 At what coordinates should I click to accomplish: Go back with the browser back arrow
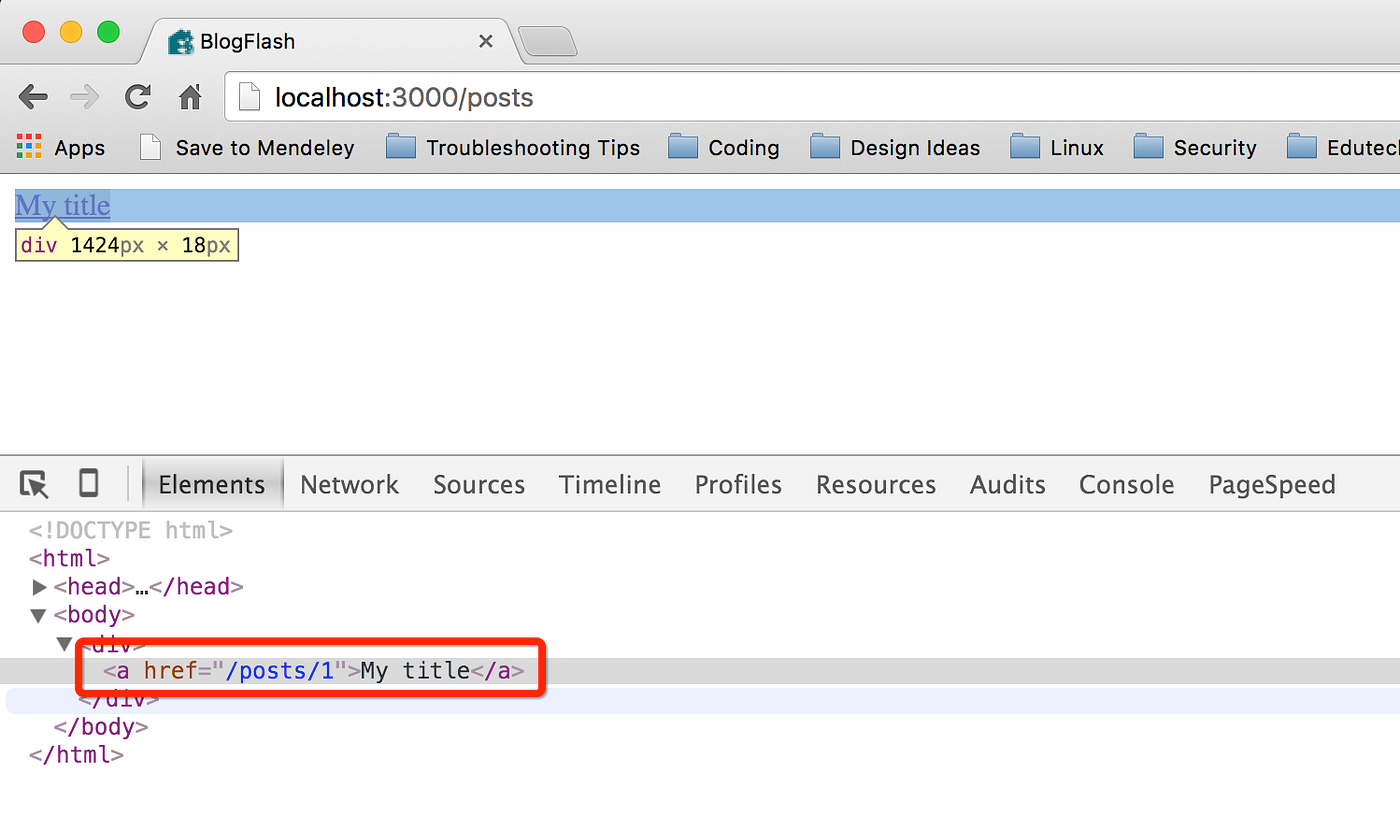pyautogui.click(x=33, y=97)
